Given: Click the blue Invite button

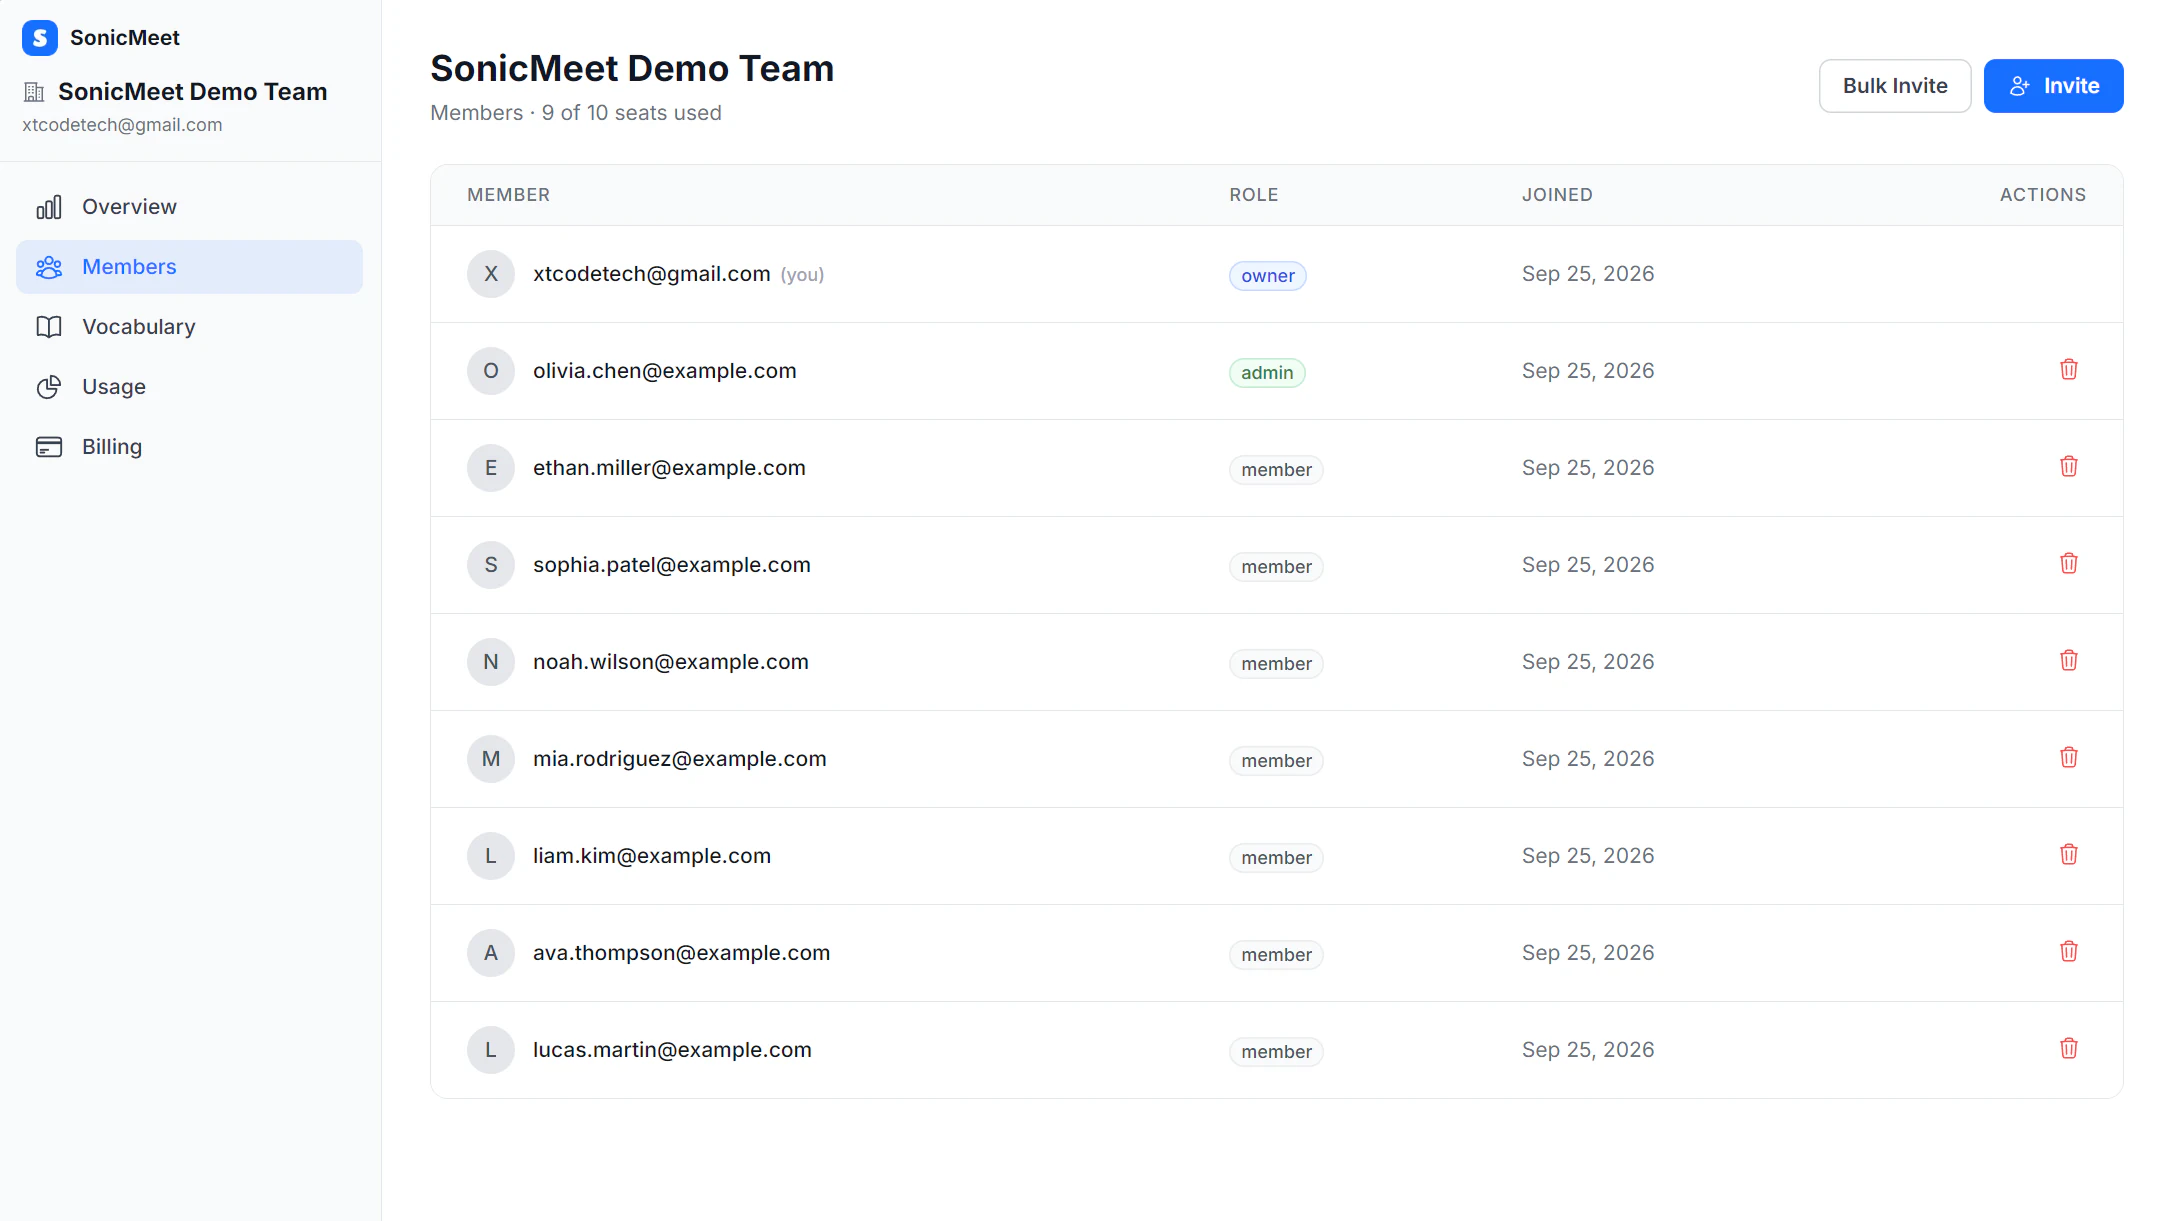Looking at the screenshot, I should 2053,86.
